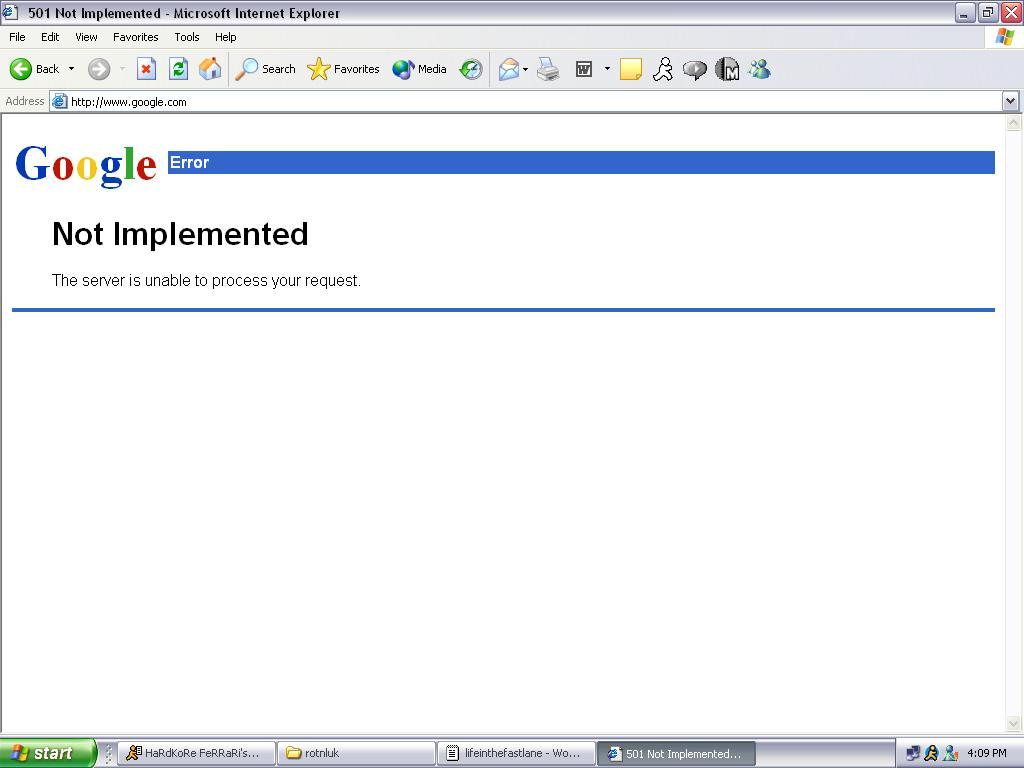Refresh the page with the Refresh icon
This screenshot has width=1024, height=768.
click(x=178, y=69)
